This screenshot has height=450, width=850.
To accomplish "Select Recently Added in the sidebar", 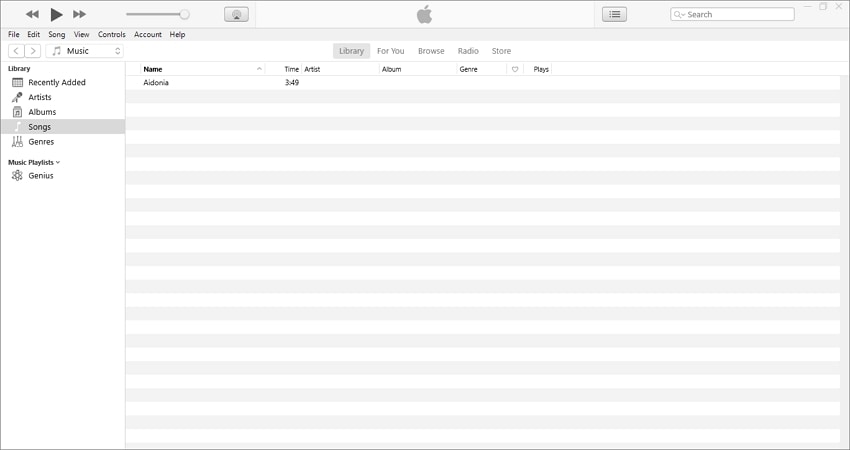I will tap(63, 82).
